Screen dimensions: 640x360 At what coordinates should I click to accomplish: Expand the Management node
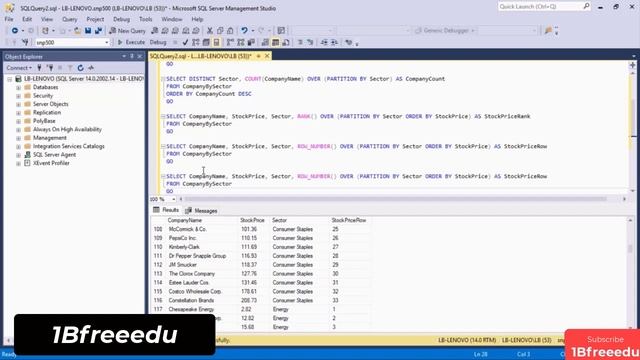(18, 138)
